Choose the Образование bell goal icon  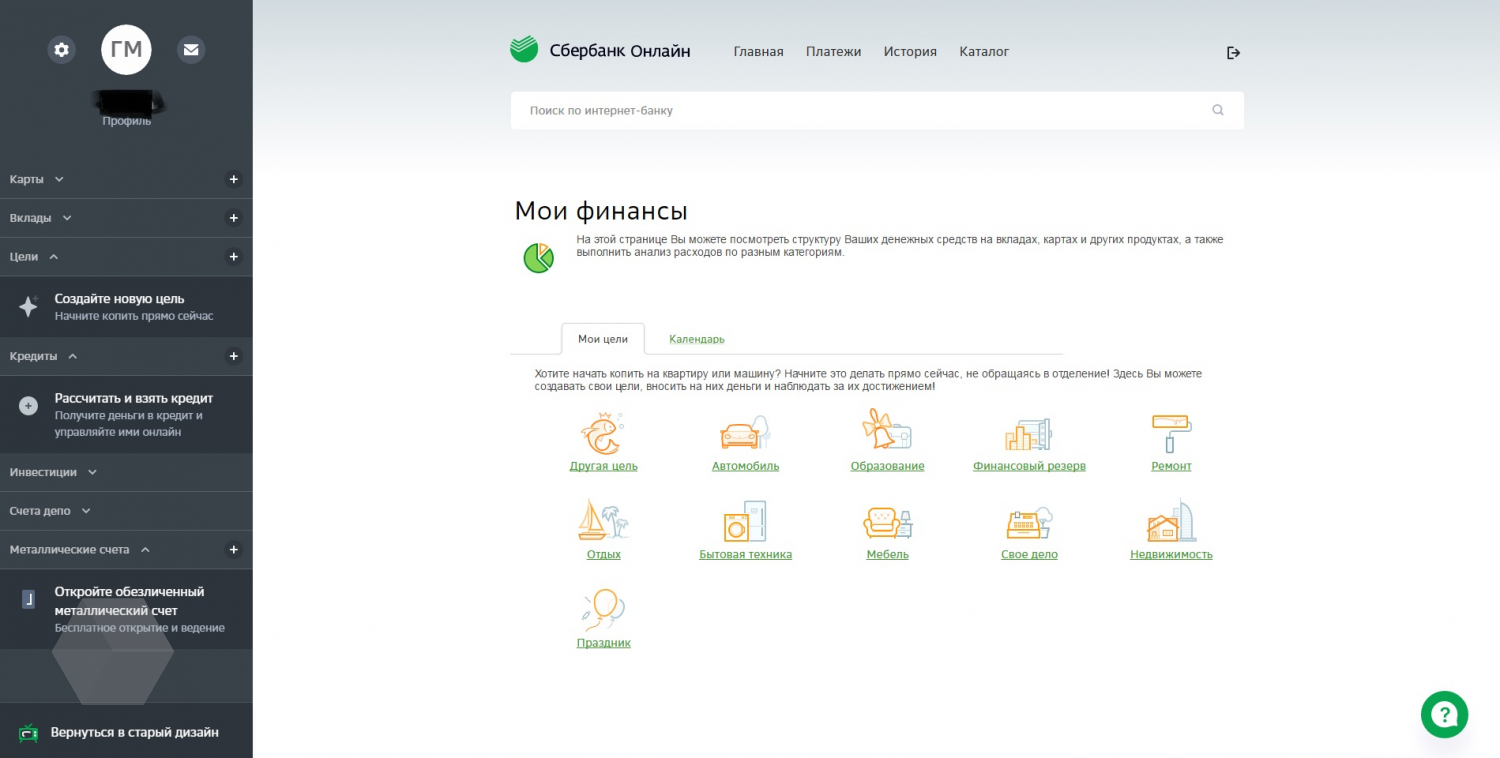pos(887,431)
